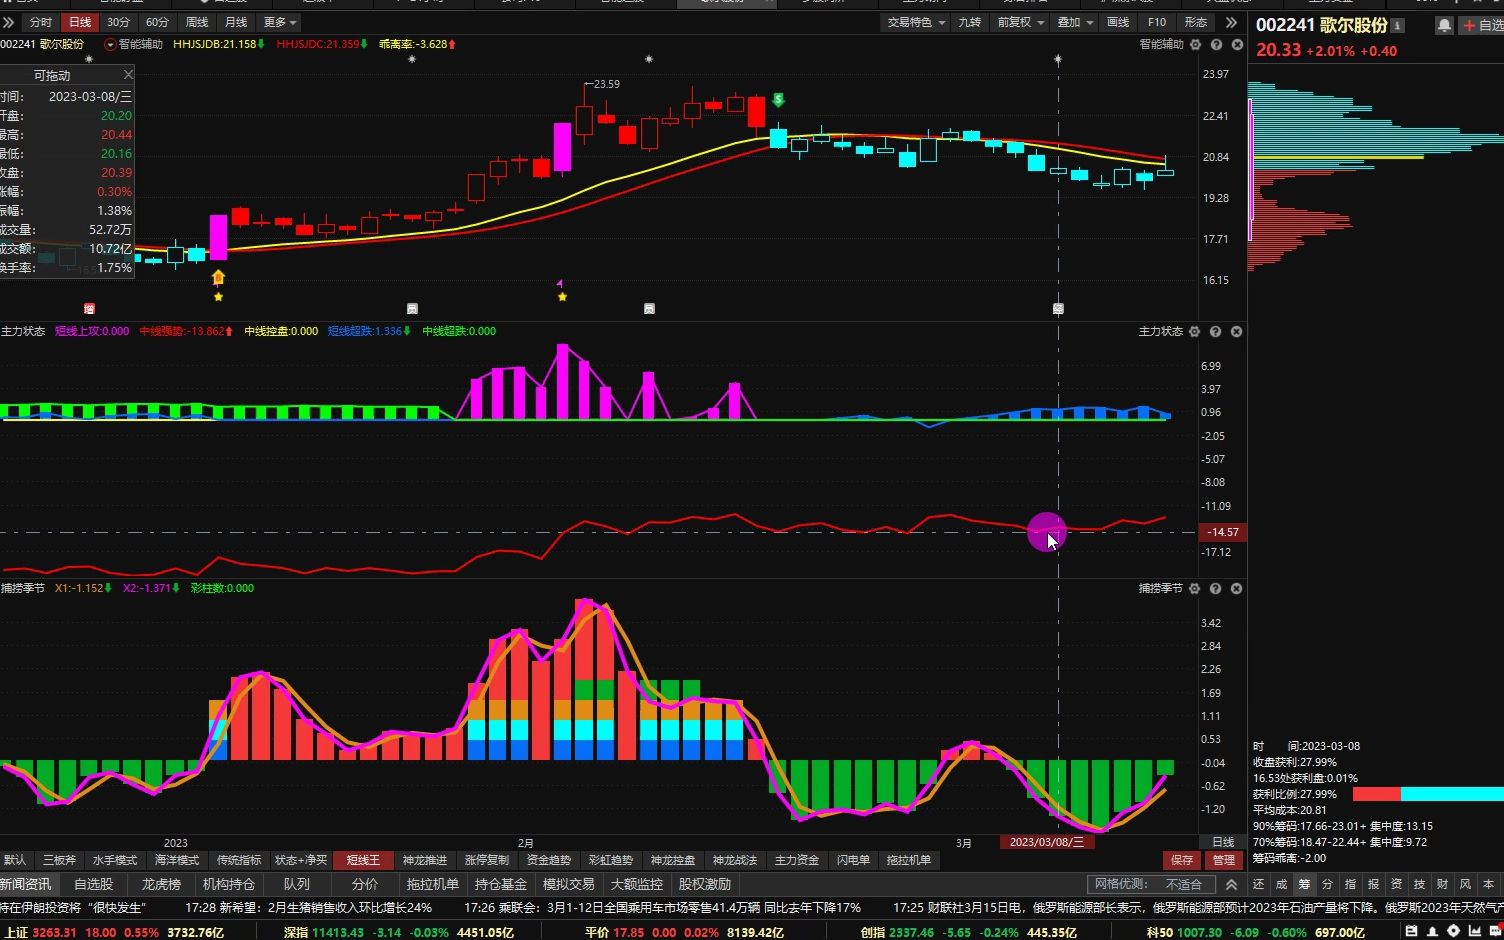Open the 大额监控 tab

pos(637,885)
